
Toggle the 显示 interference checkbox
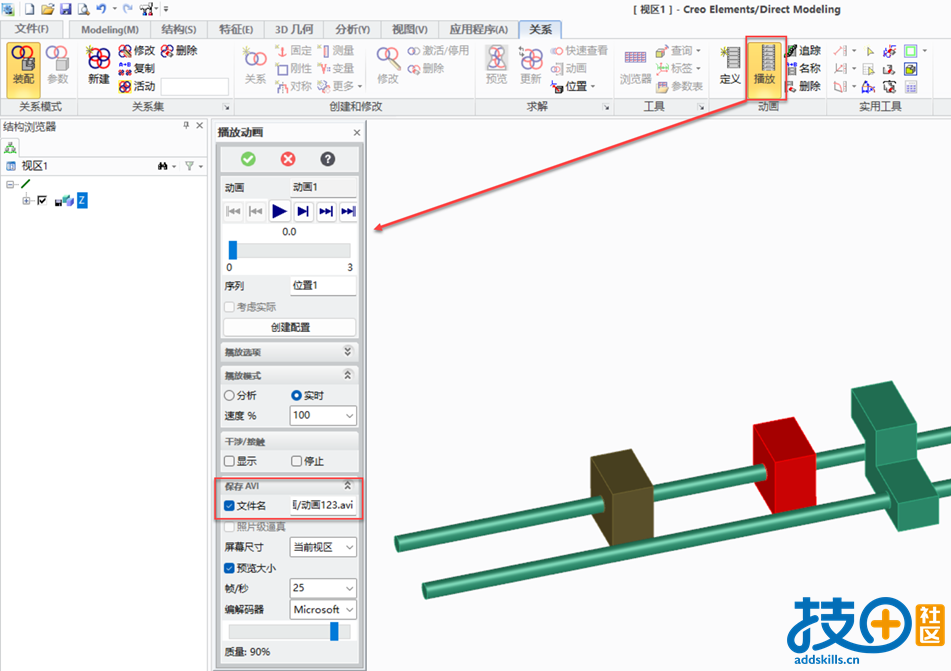229,461
